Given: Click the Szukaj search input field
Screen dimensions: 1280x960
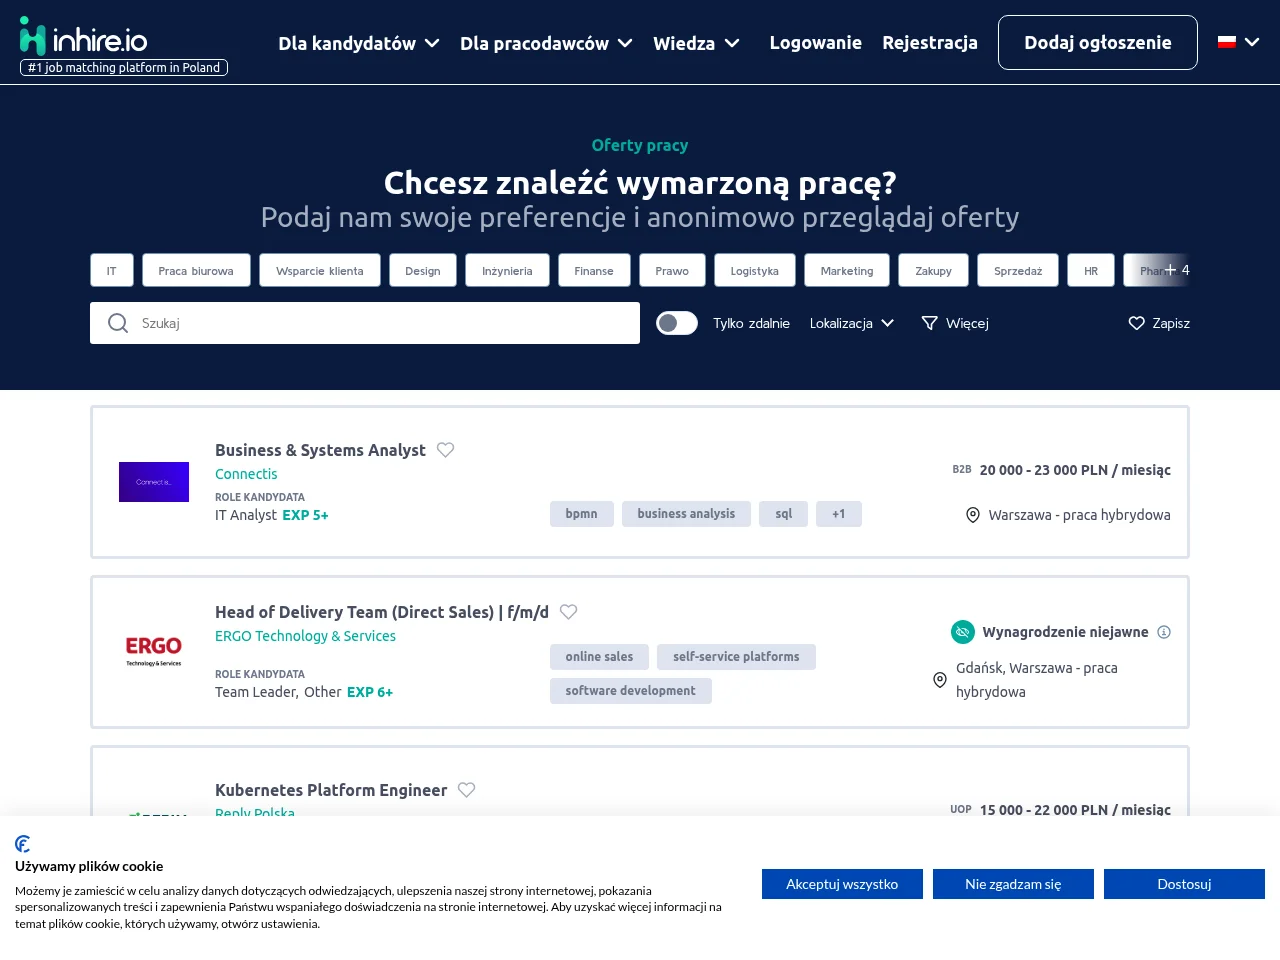Looking at the screenshot, I should [365, 323].
